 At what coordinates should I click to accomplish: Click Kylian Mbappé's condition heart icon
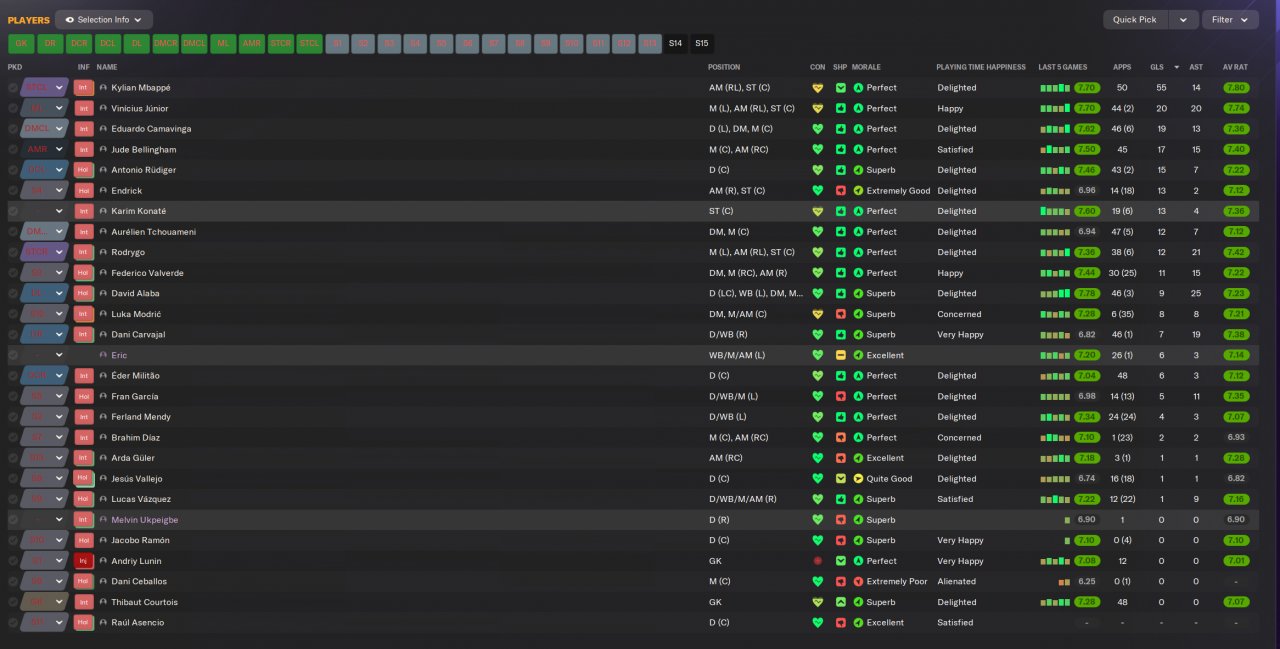[x=817, y=88]
